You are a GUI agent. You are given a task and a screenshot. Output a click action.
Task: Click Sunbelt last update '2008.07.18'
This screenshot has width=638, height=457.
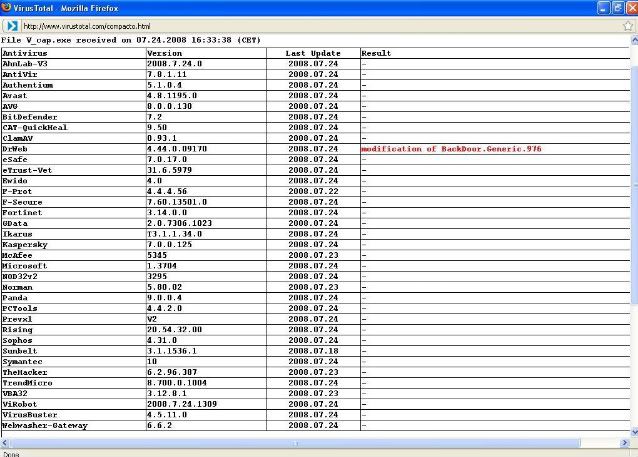313,351
